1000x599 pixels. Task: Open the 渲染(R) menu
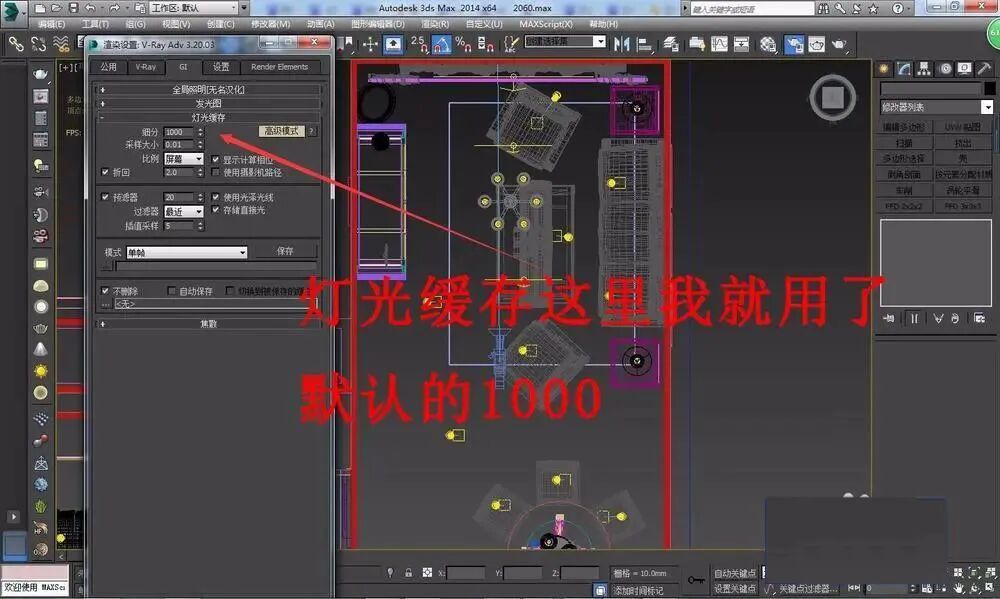(435, 24)
